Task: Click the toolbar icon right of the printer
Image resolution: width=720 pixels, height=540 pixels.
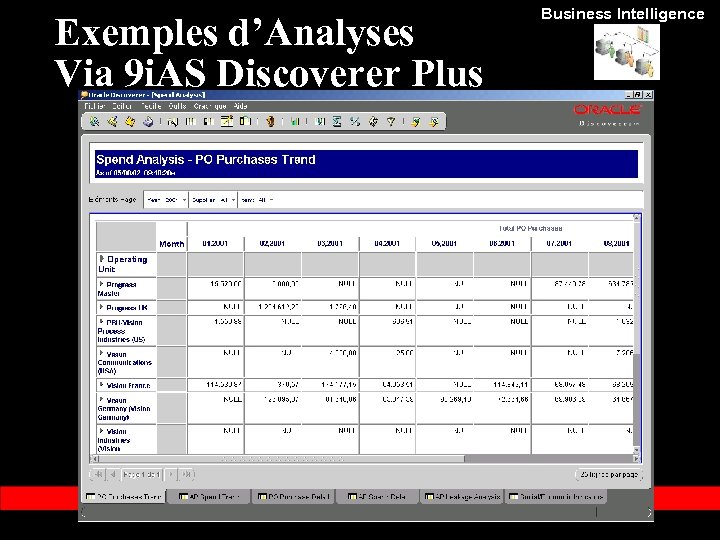Action: point(172,121)
